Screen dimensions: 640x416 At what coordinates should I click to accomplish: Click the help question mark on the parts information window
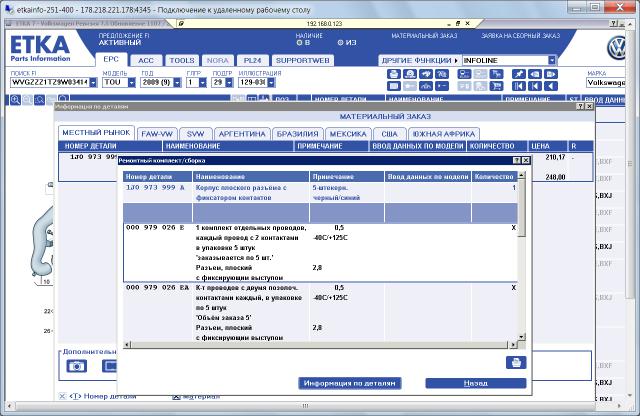581,106
